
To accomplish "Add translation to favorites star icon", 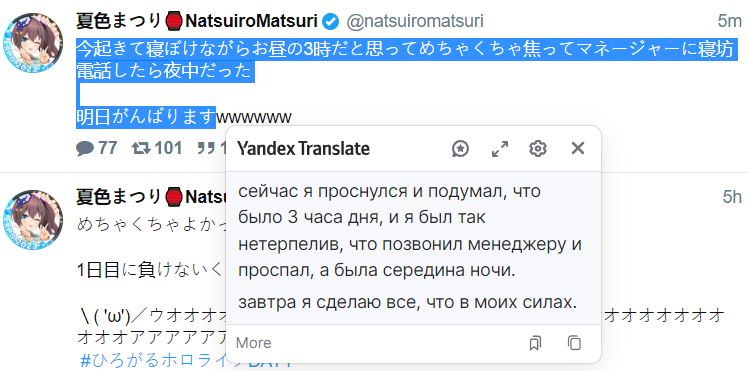I will 460,148.
